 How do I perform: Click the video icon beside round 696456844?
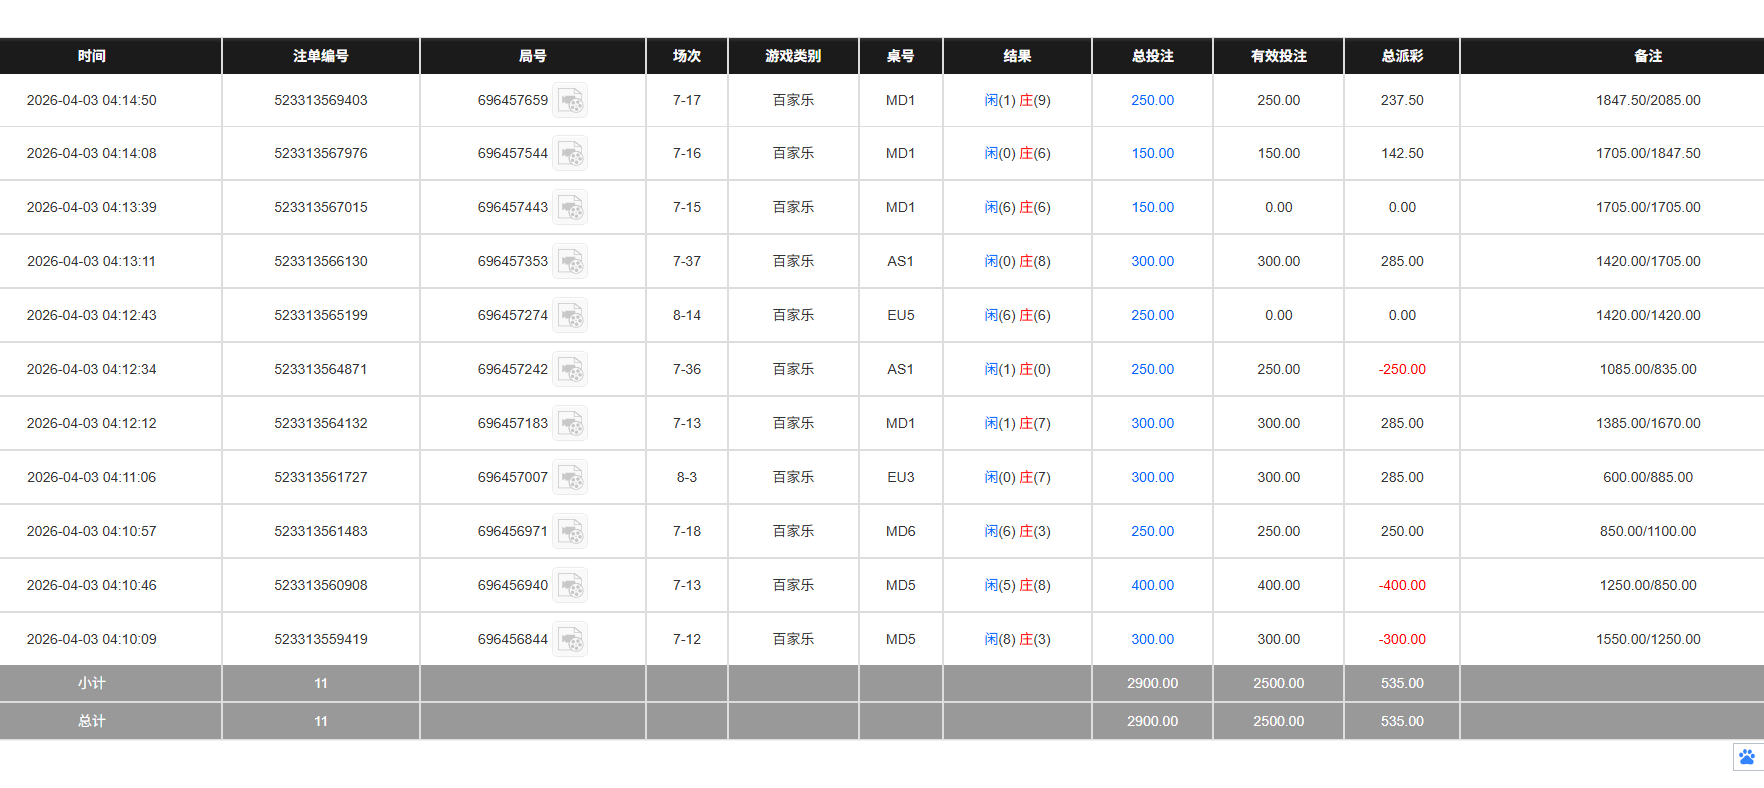pyautogui.click(x=570, y=640)
